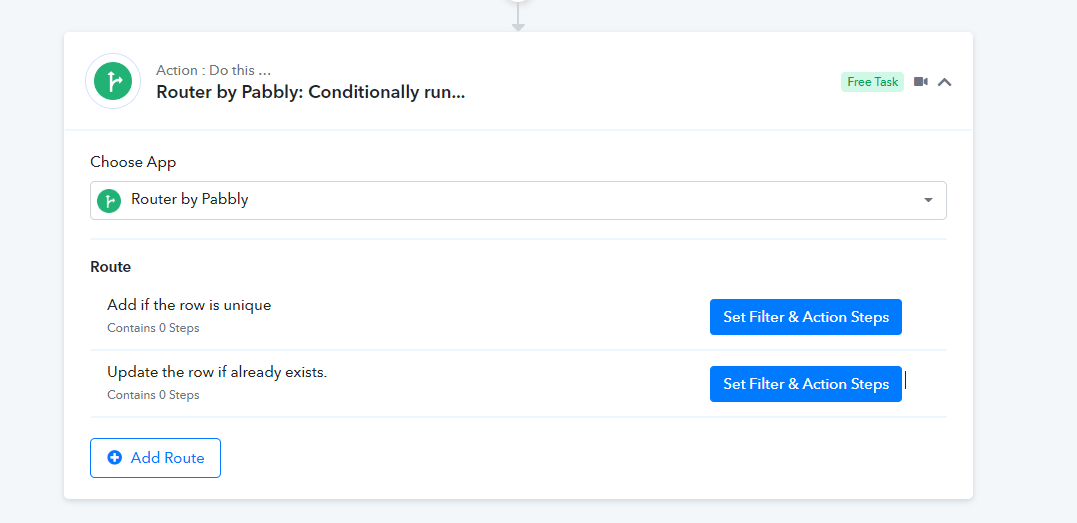
Task: Collapse the Router action step with chevron
Action: click(944, 82)
